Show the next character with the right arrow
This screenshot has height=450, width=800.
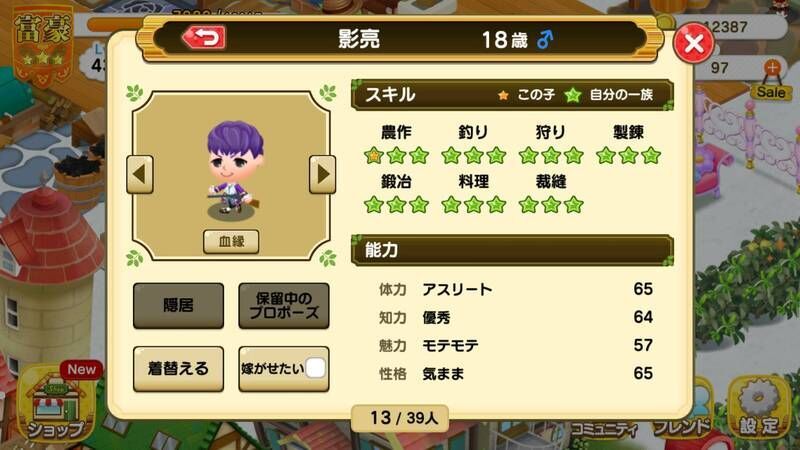322,174
